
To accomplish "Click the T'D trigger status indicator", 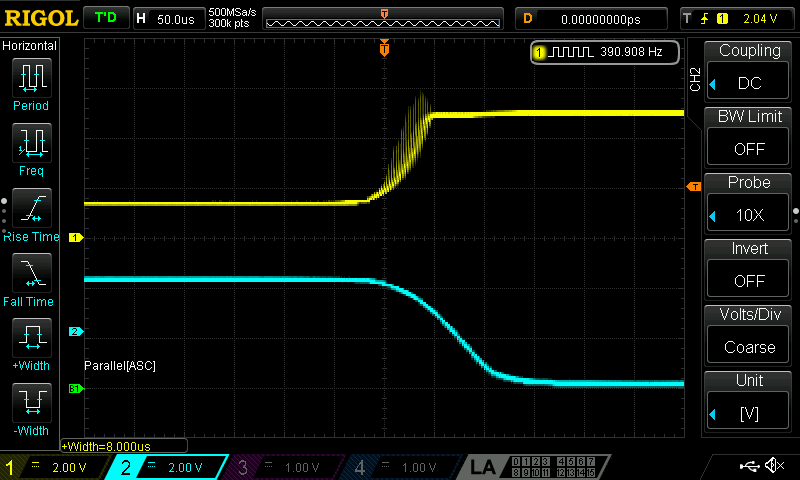I will pos(104,18).
